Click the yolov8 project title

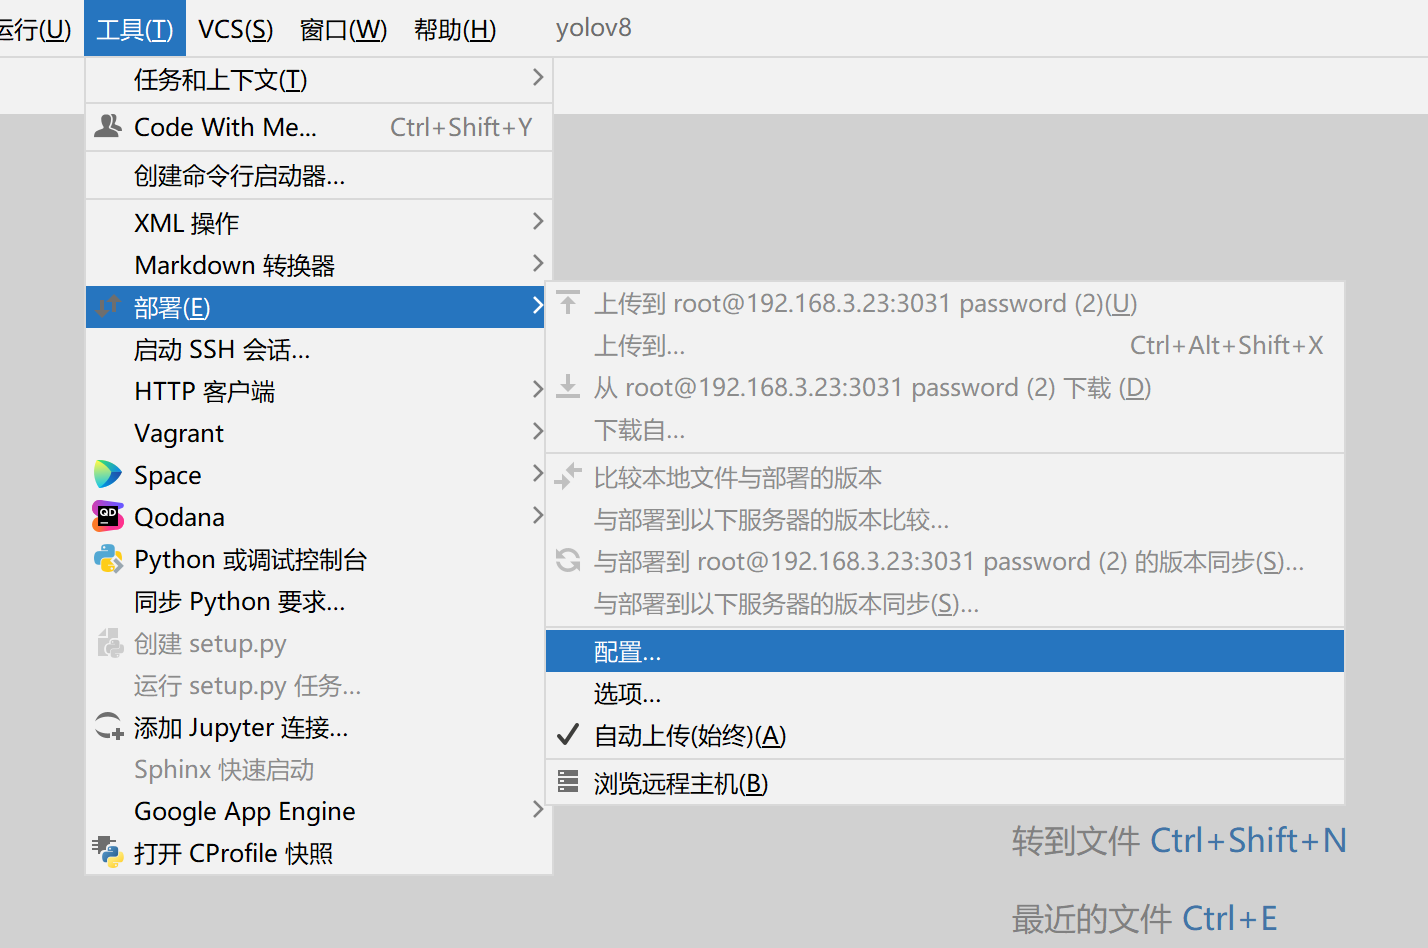pos(593,28)
